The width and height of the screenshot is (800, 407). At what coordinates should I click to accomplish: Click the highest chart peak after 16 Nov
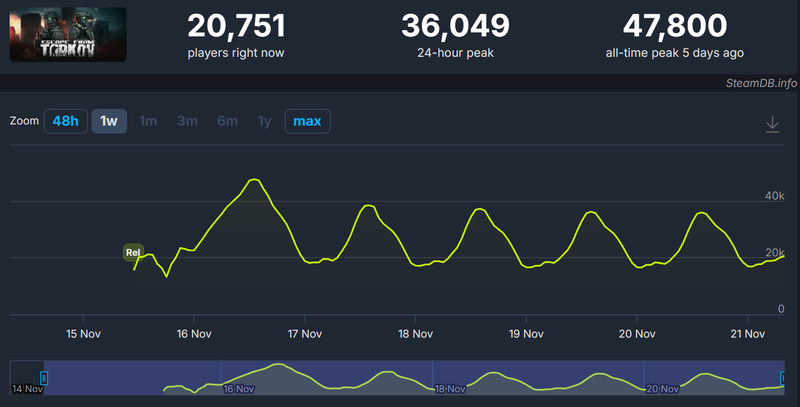(254, 180)
